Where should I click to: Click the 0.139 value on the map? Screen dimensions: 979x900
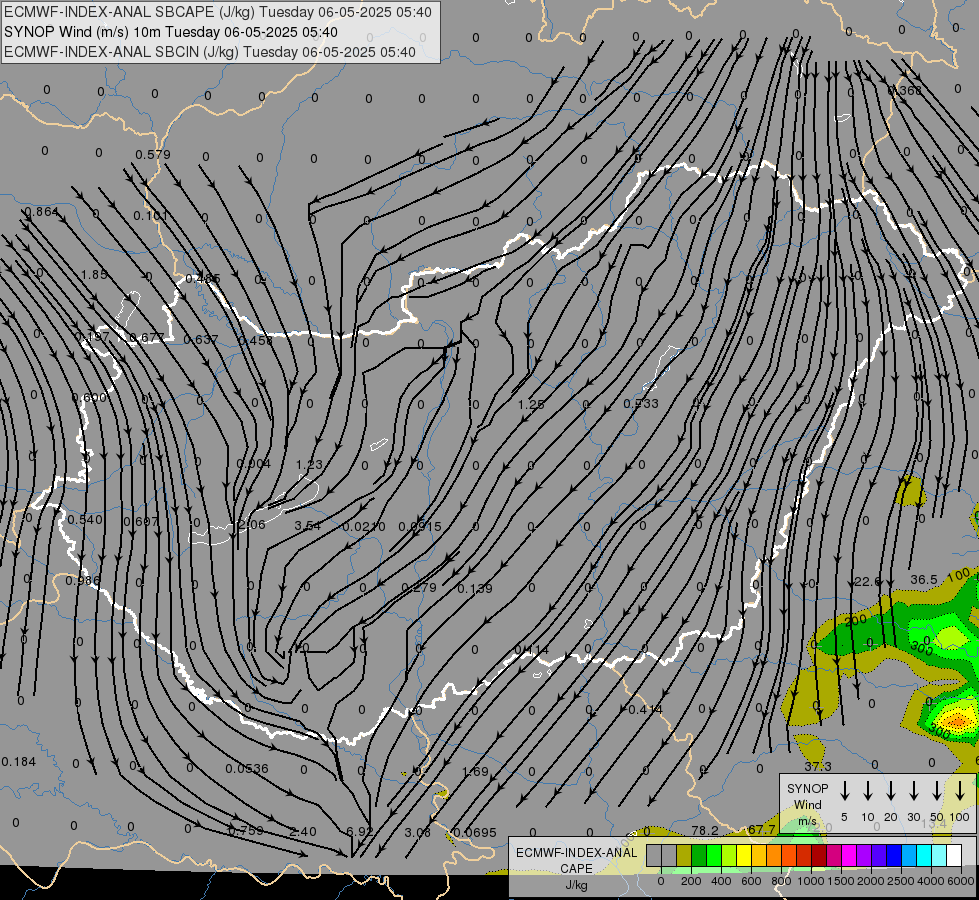[x=475, y=588]
